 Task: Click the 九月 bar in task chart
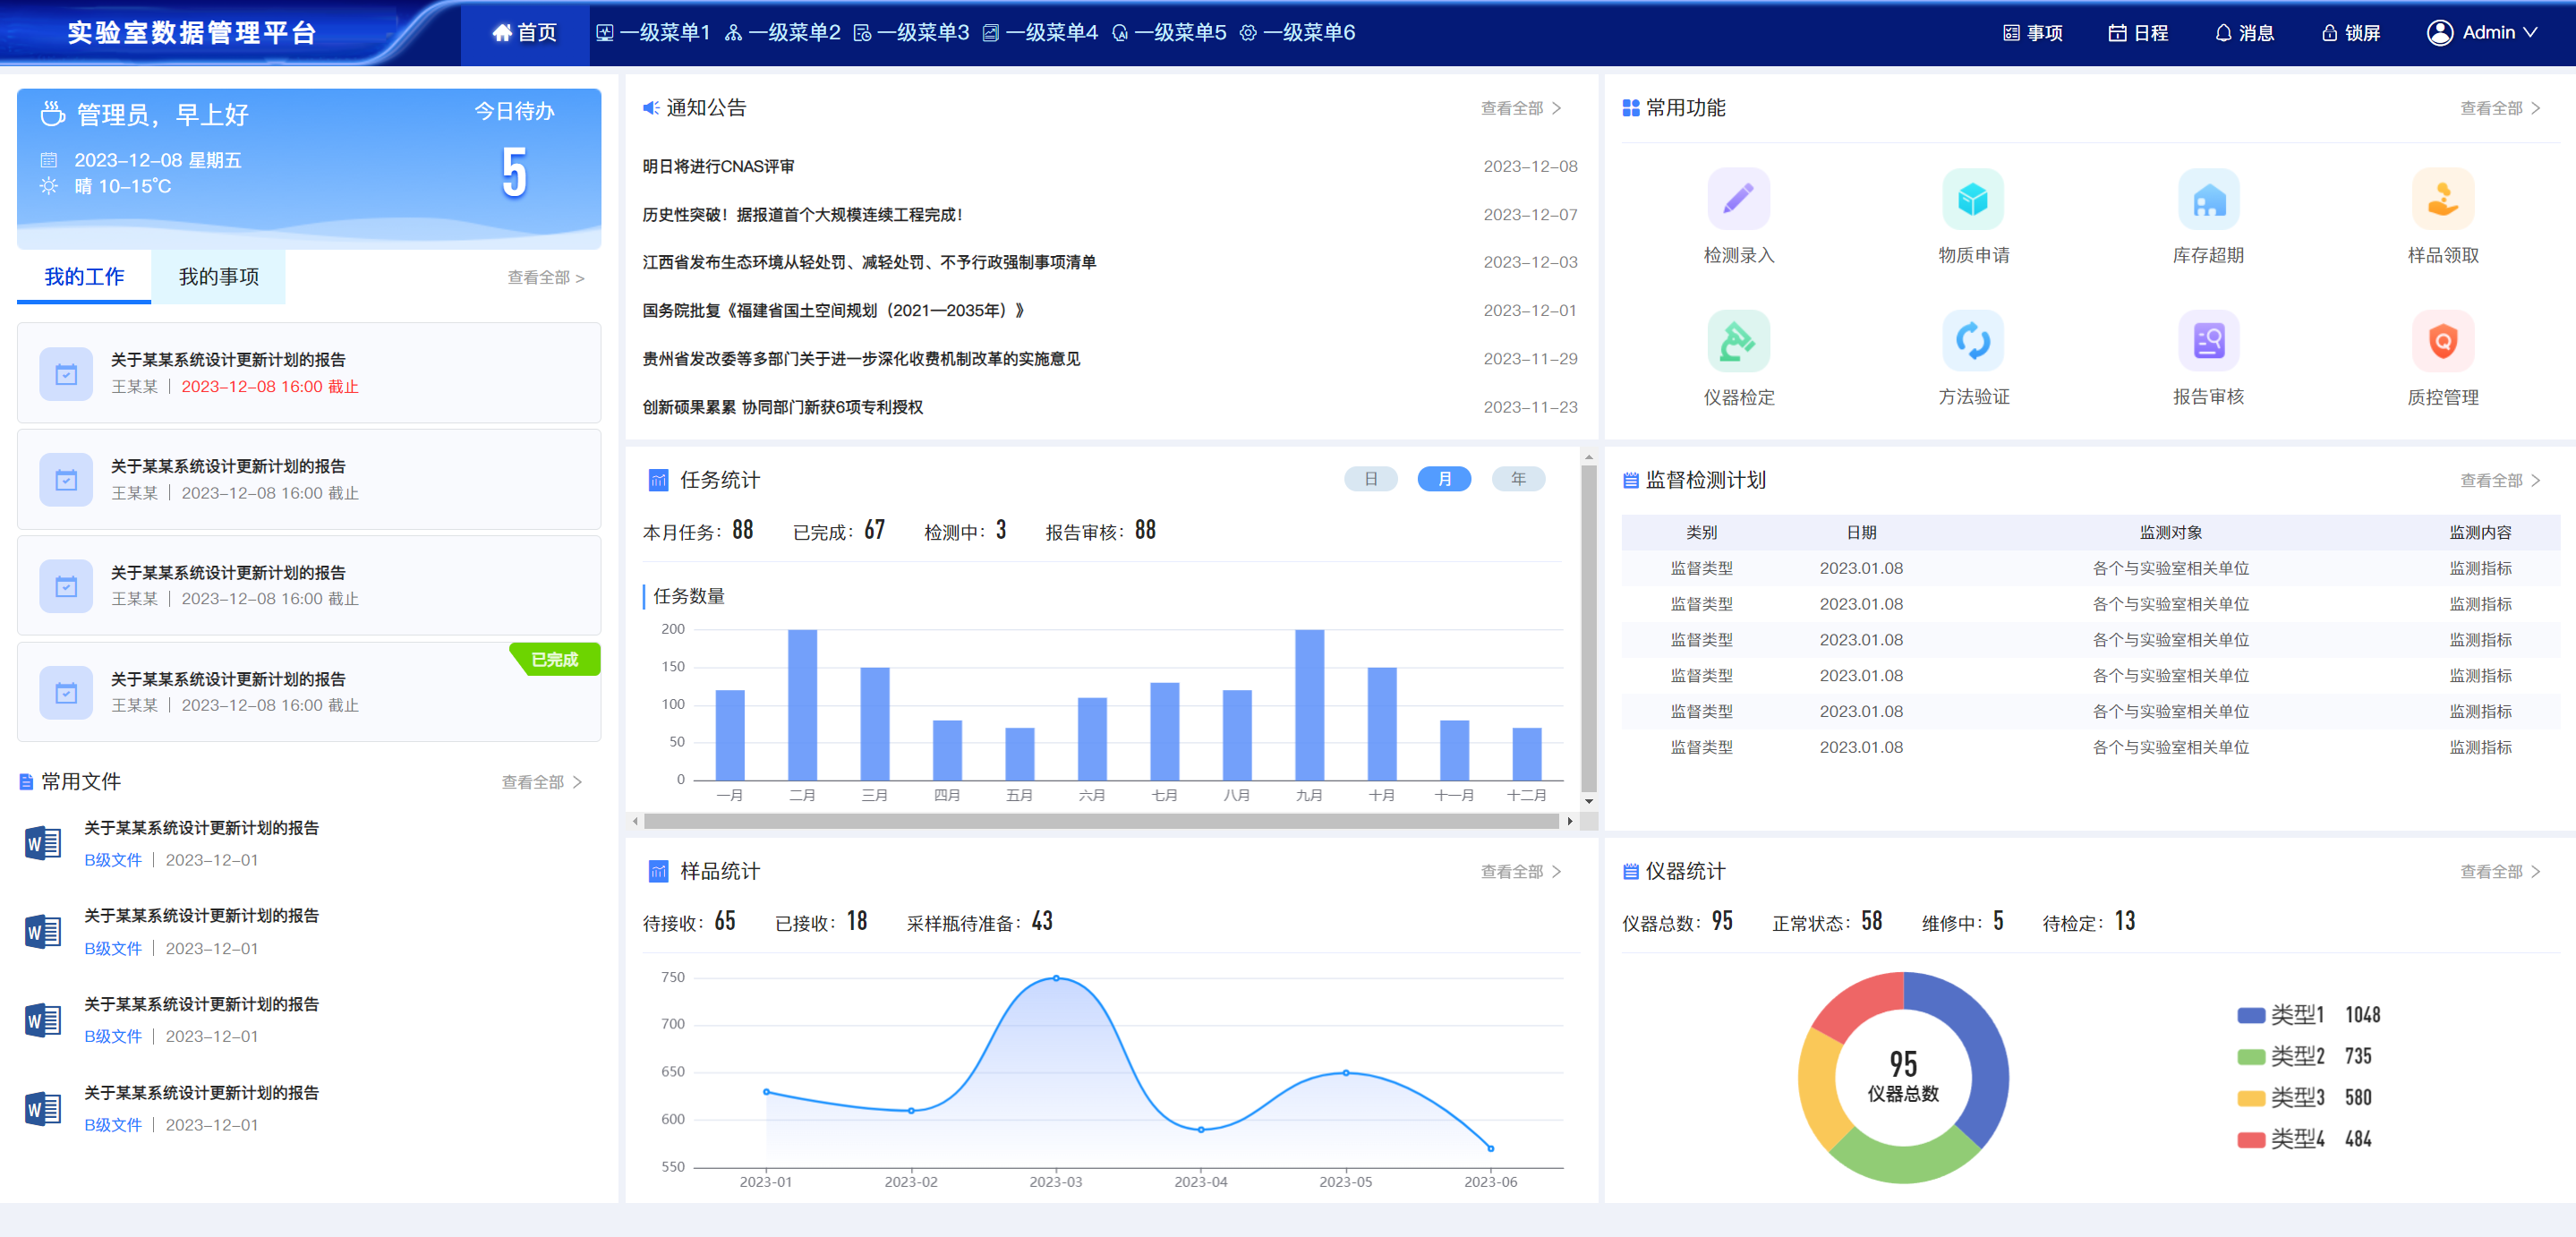1309,705
